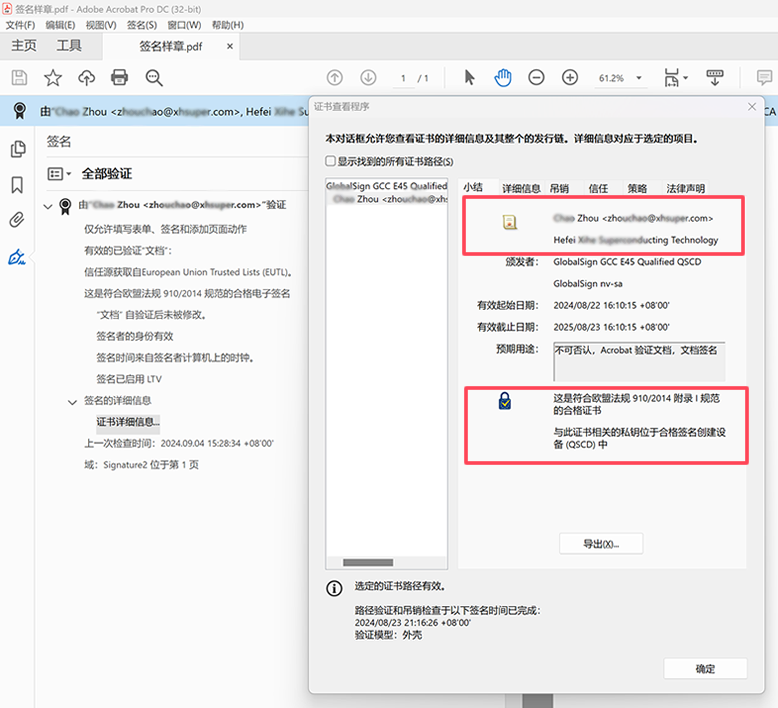Add document to starred with star icon
This screenshot has height=708, width=778.
click(53, 78)
